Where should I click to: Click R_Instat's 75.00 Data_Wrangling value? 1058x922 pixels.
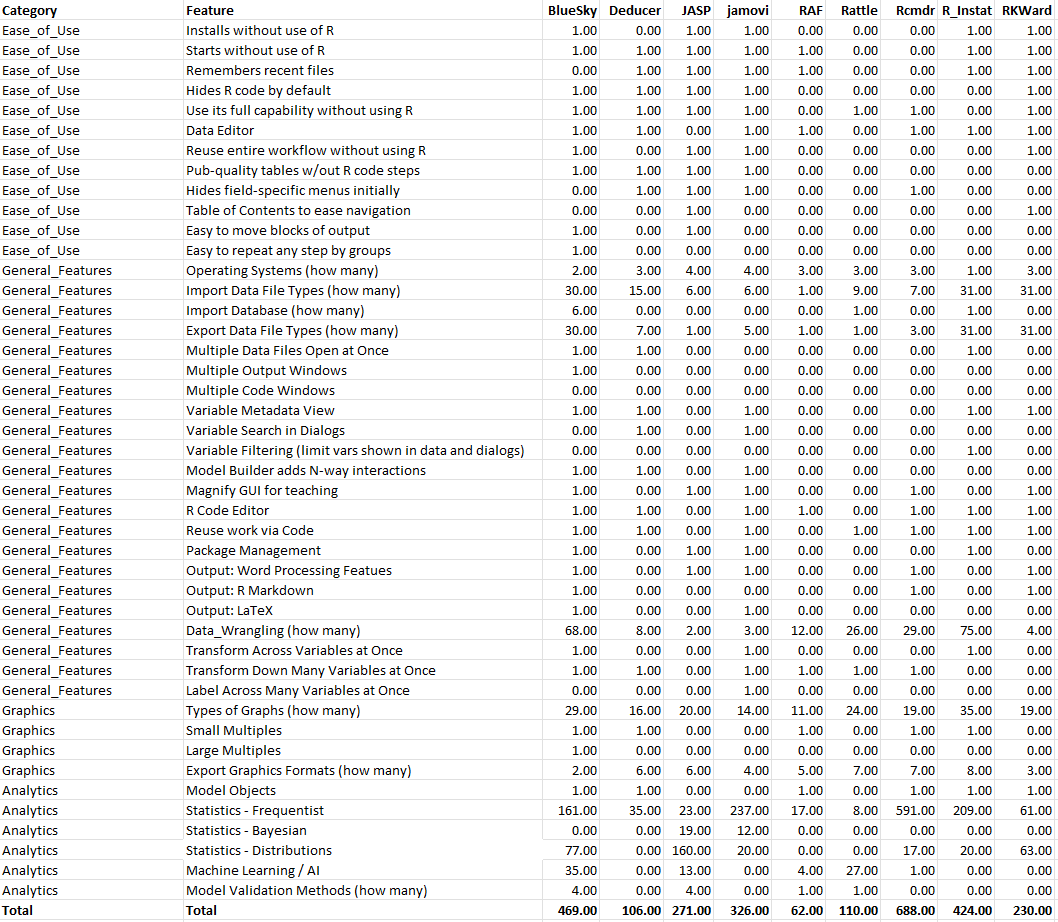(x=976, y=630)
